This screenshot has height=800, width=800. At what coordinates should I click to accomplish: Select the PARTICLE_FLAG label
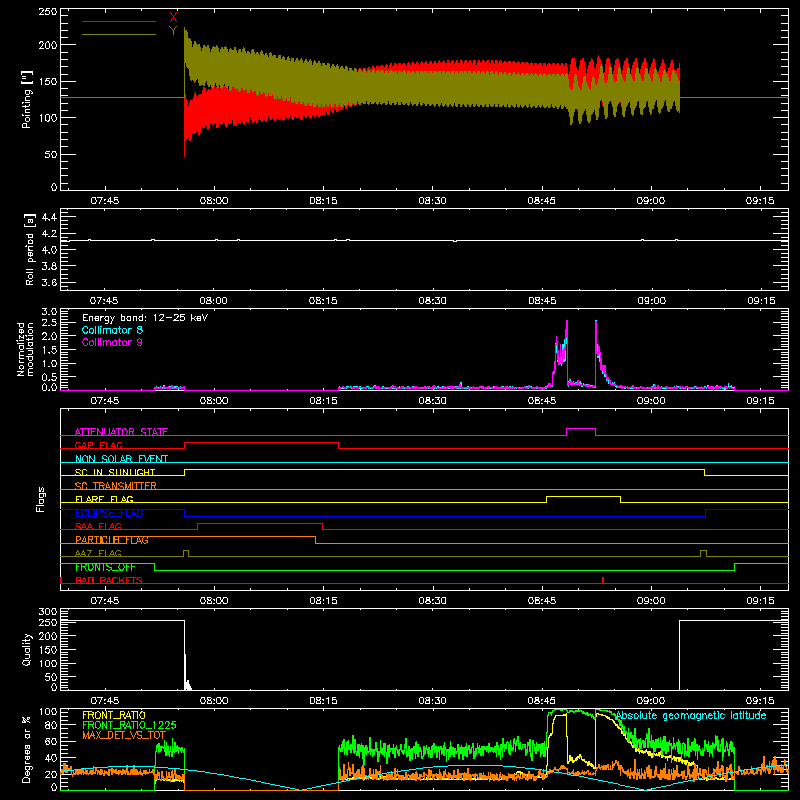(112, 540)
